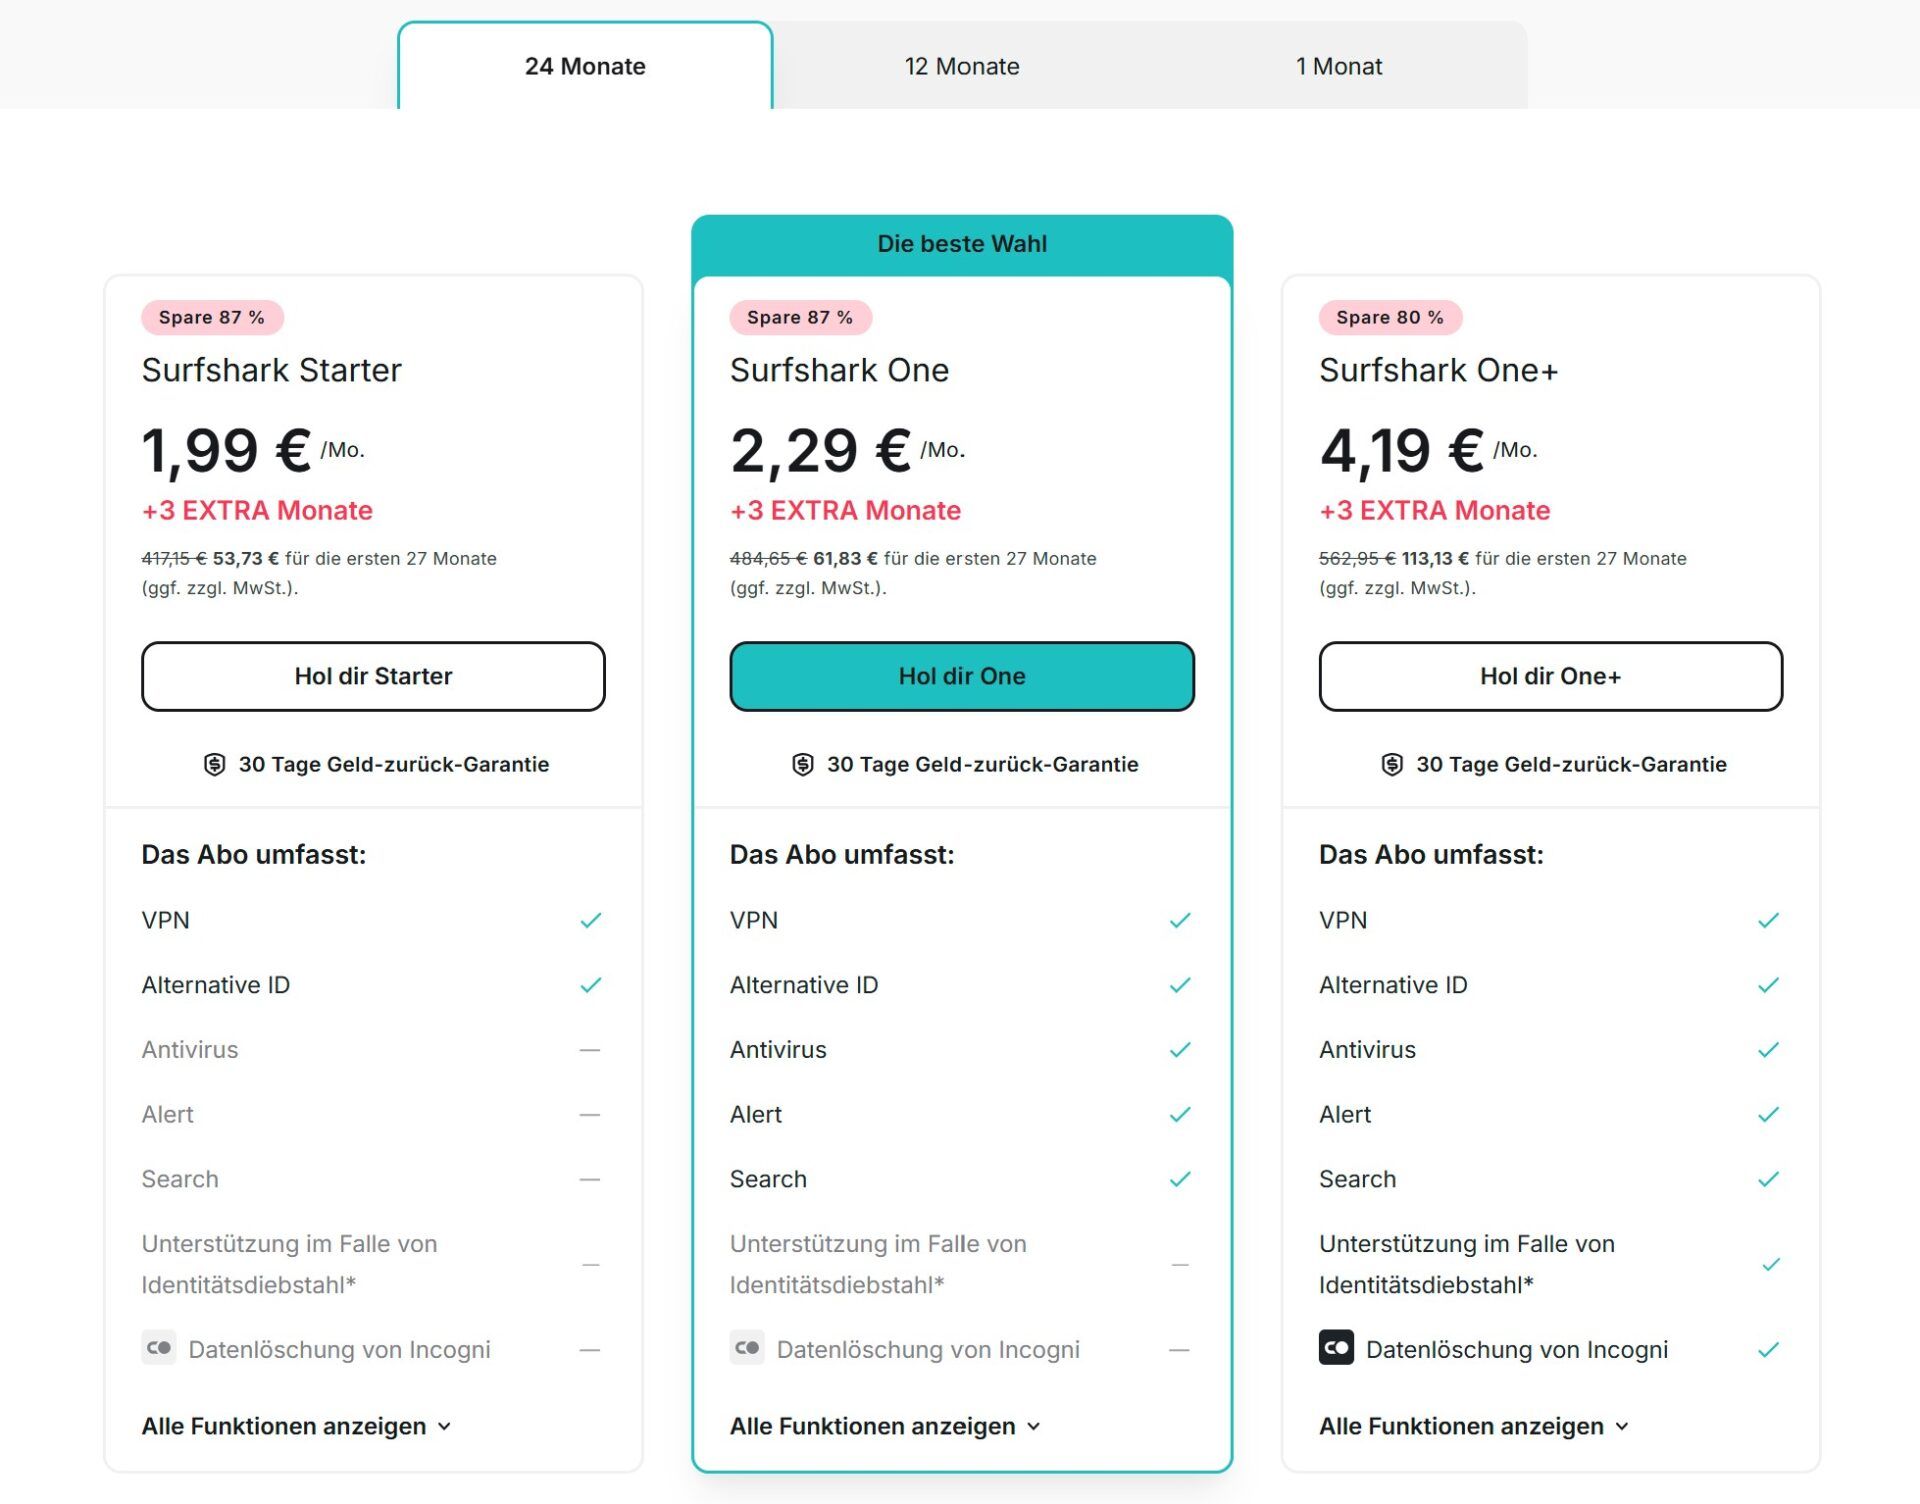
Task: Click the Antivirus checkmark under Surfshark One+
Action: click(1768, 1049)
